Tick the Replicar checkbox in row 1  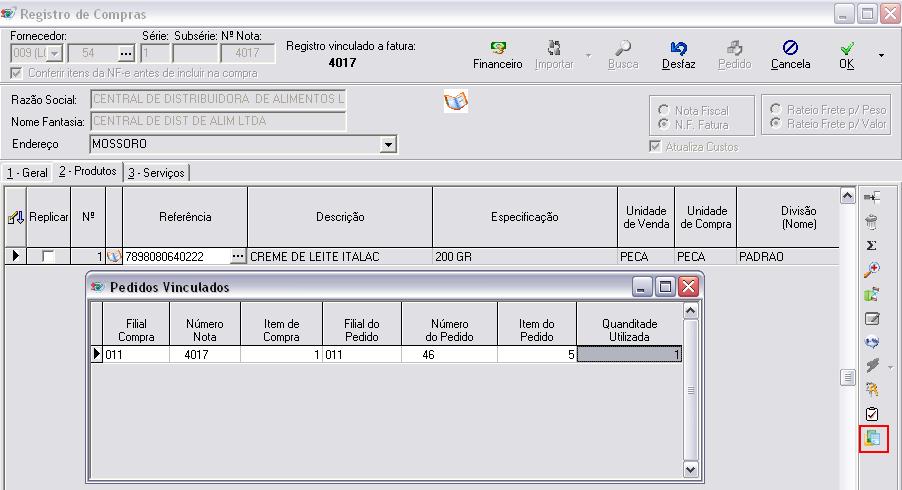(x=48, y=257)
